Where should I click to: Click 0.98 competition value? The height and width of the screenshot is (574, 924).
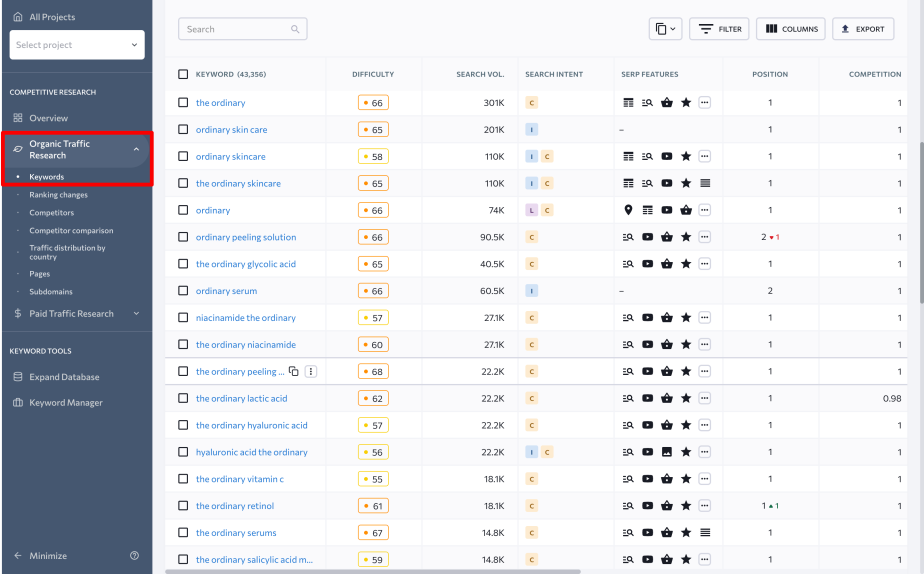coord(892,398)
